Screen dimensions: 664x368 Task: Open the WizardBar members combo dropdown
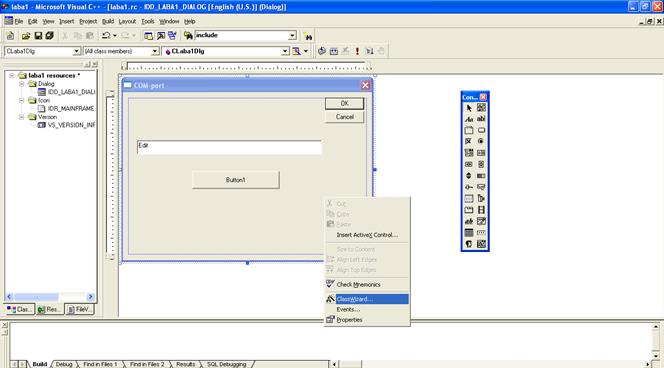click(x=285, y=51)
